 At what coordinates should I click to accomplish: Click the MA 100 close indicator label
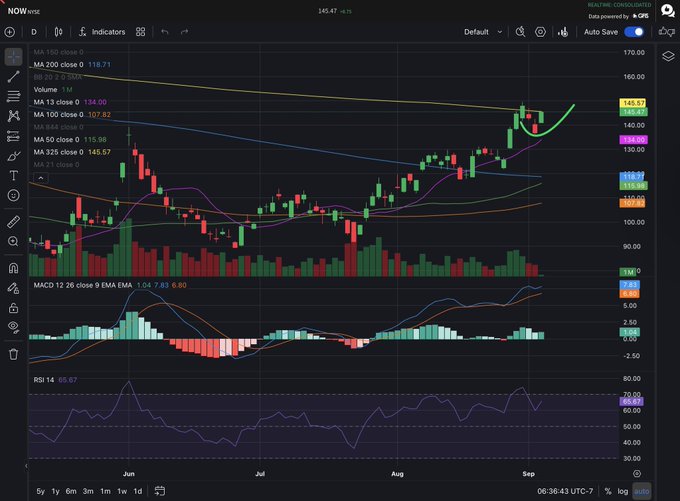coord(59,115)
